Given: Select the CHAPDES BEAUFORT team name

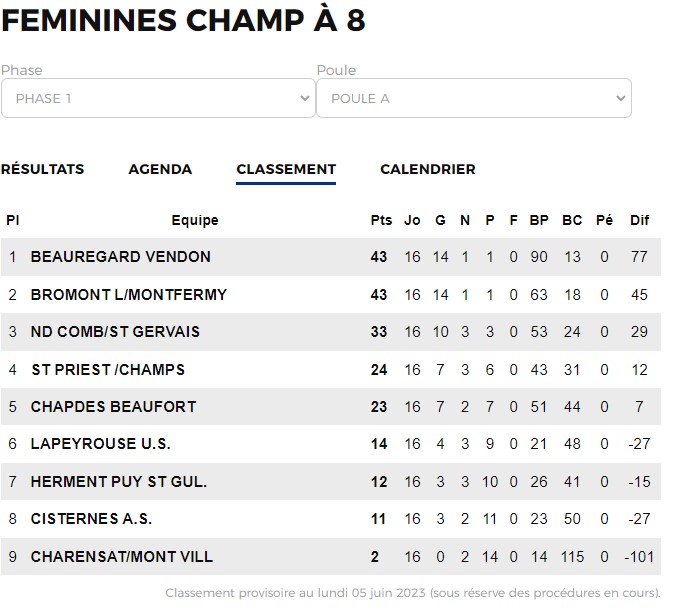Looking at the screenshot, I should (113, 407).
